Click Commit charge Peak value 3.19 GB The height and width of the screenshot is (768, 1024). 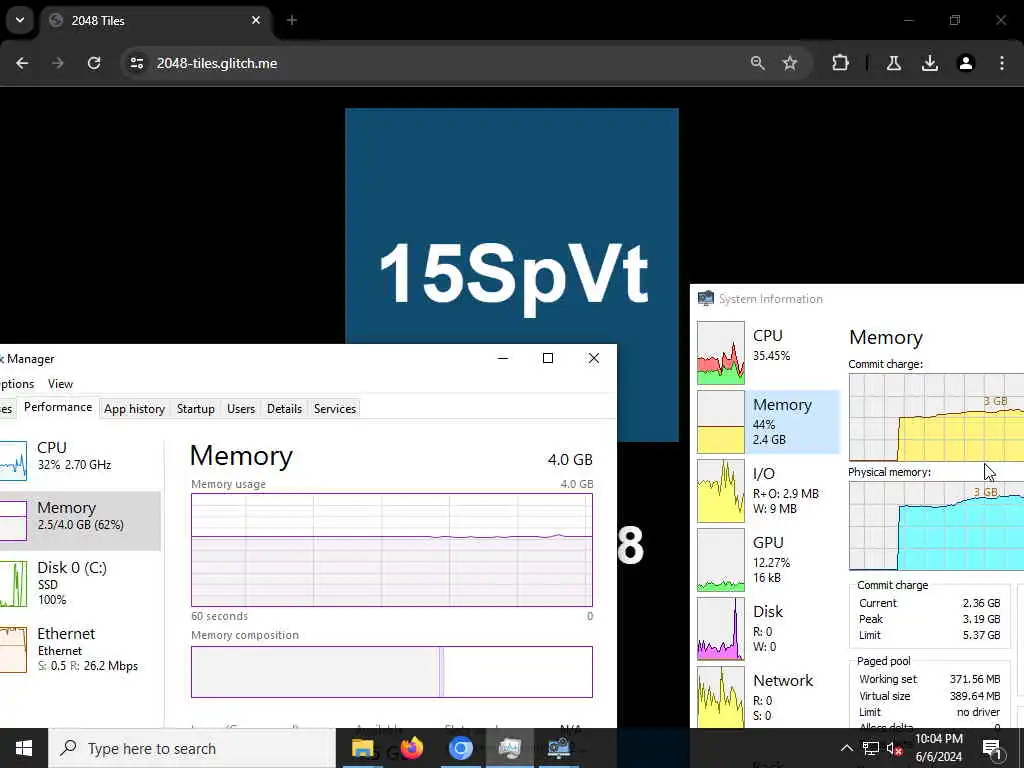981,619
